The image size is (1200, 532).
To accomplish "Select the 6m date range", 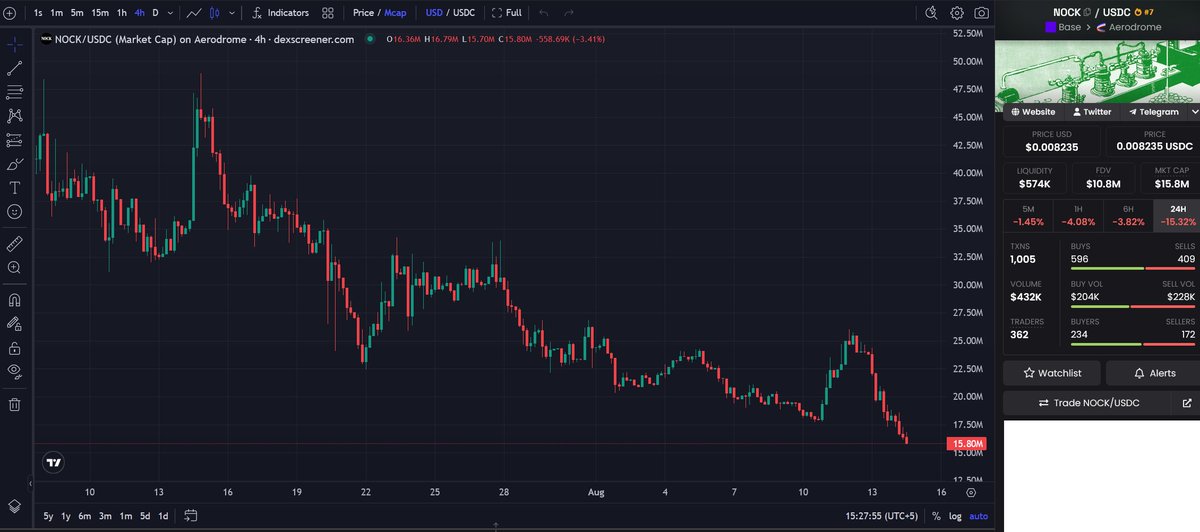I will (x=85, y=516).
